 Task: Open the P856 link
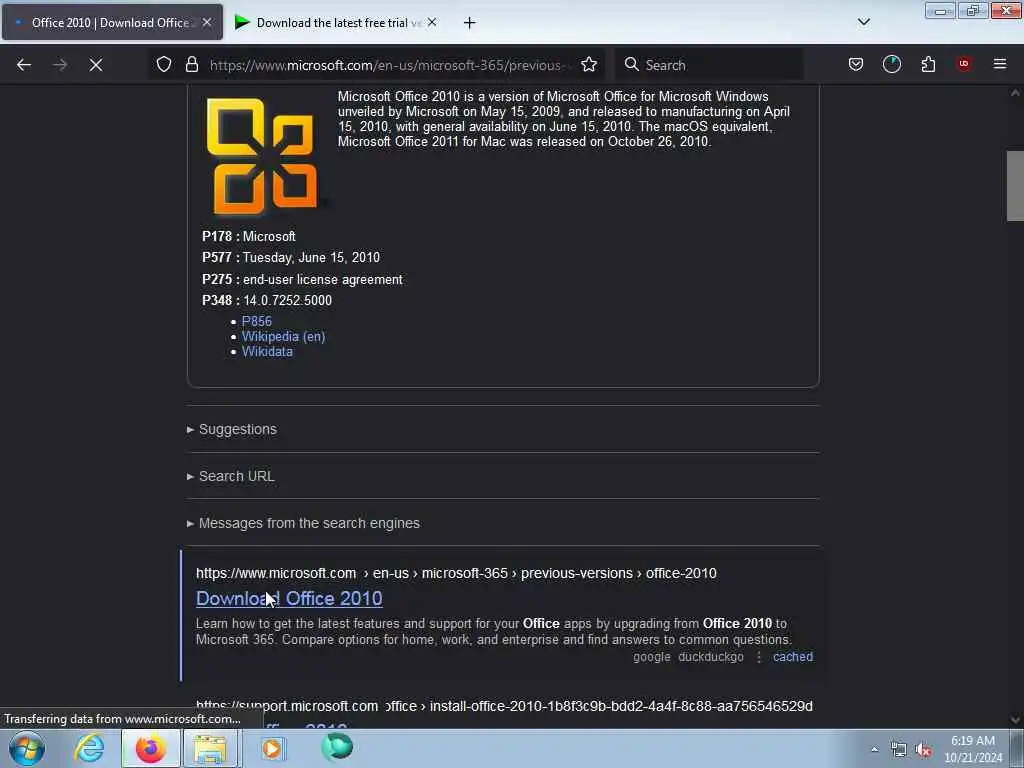[257, 321]
